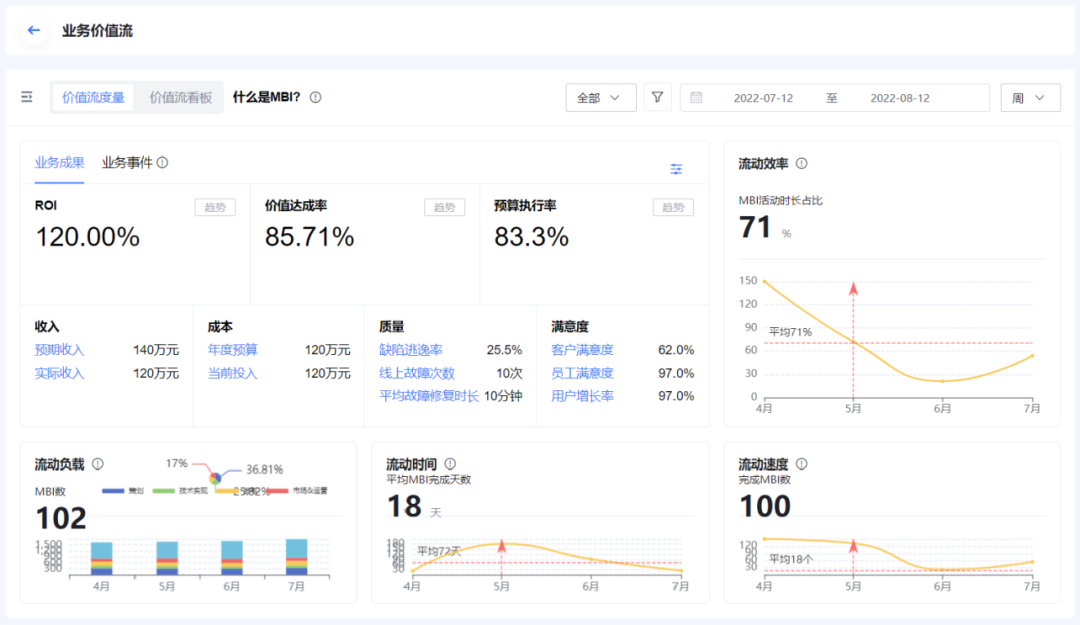
Task: Select the 业务成果 tab
Action: point(60,162)
